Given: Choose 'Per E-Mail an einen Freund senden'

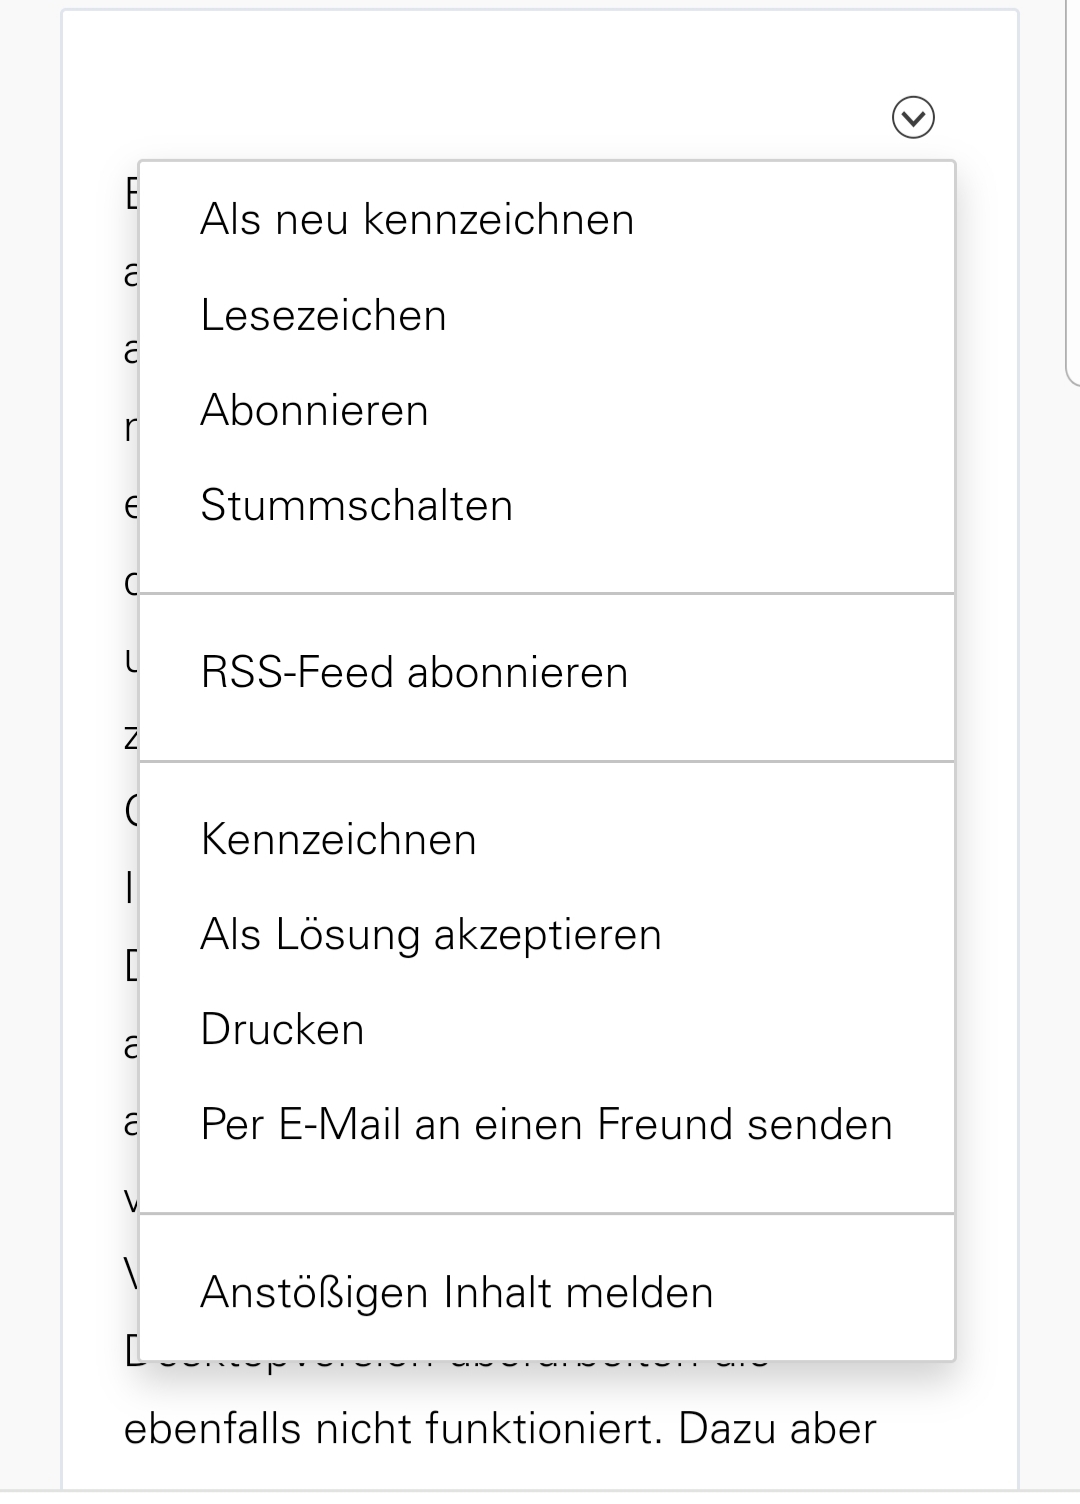Looking at the screenshot, I should 547,1125.
